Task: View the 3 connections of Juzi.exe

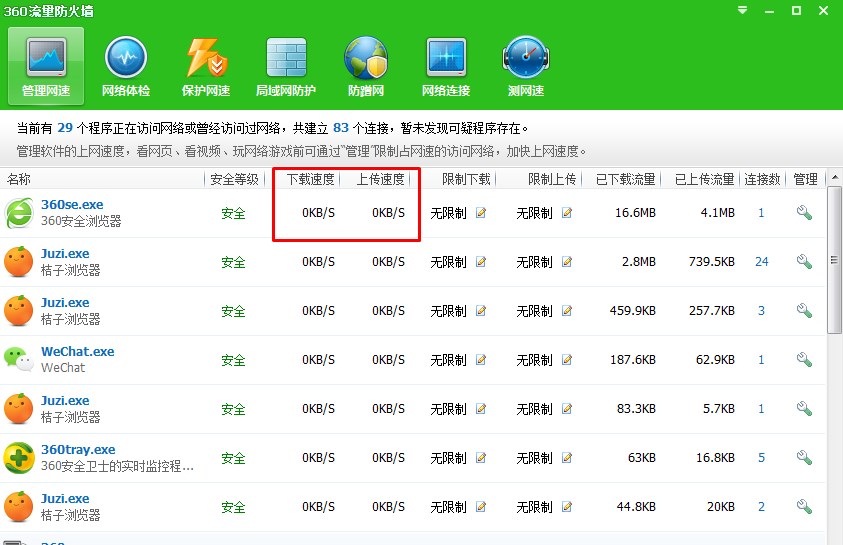Action: (x=761, y=311)
